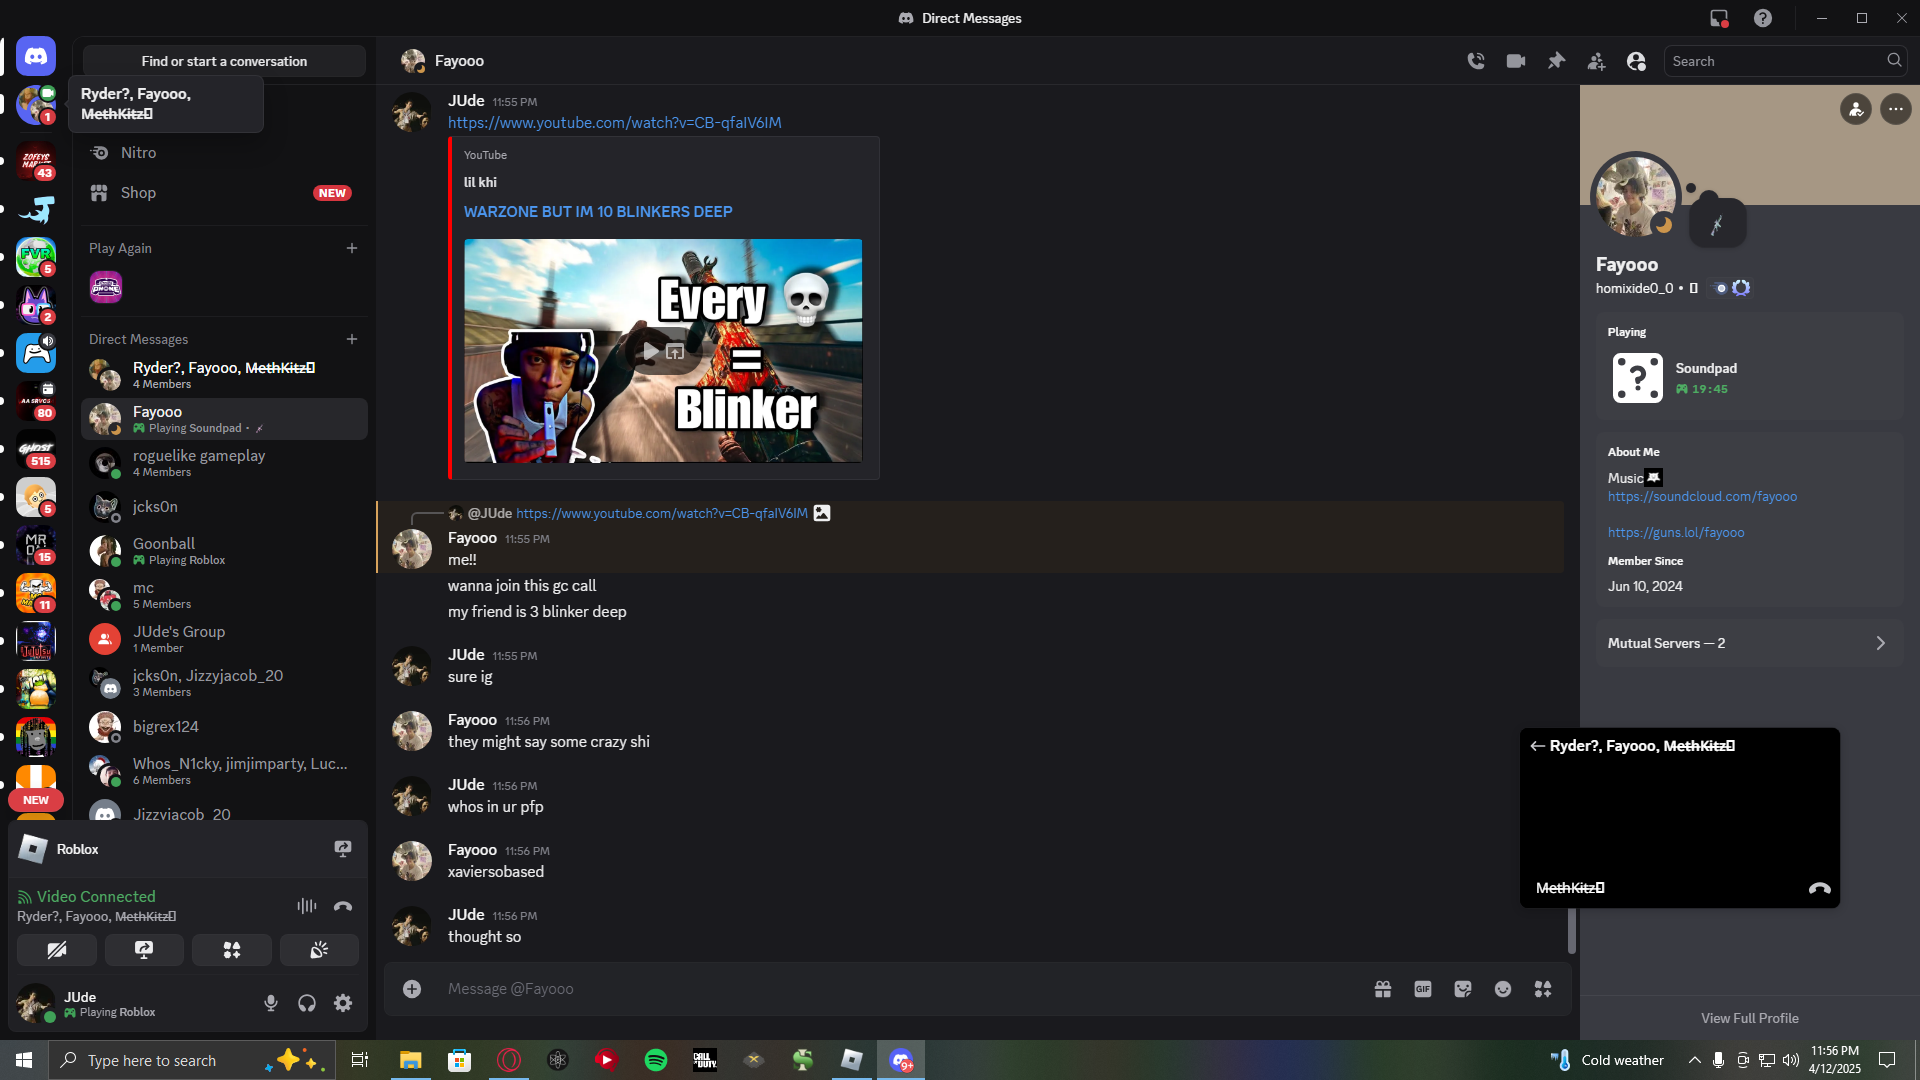
Task: Open the emoji picker
Action: click(x=1503, y=989)
